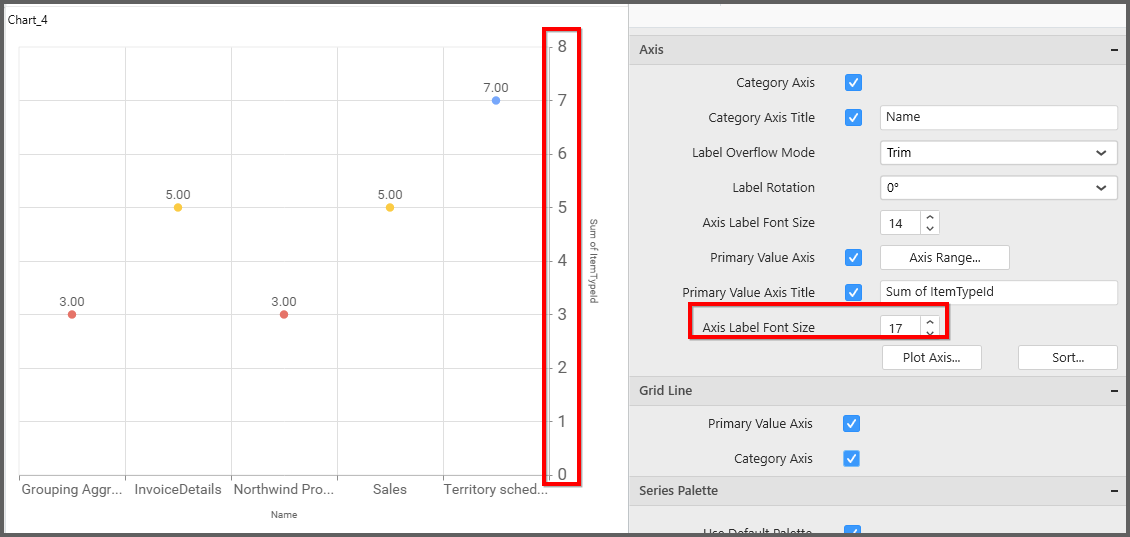The height and width of the screenshot is (537, 1130).
Task: Open the Label Overflow Mode dropdown
Action: (x=998, y=153)
